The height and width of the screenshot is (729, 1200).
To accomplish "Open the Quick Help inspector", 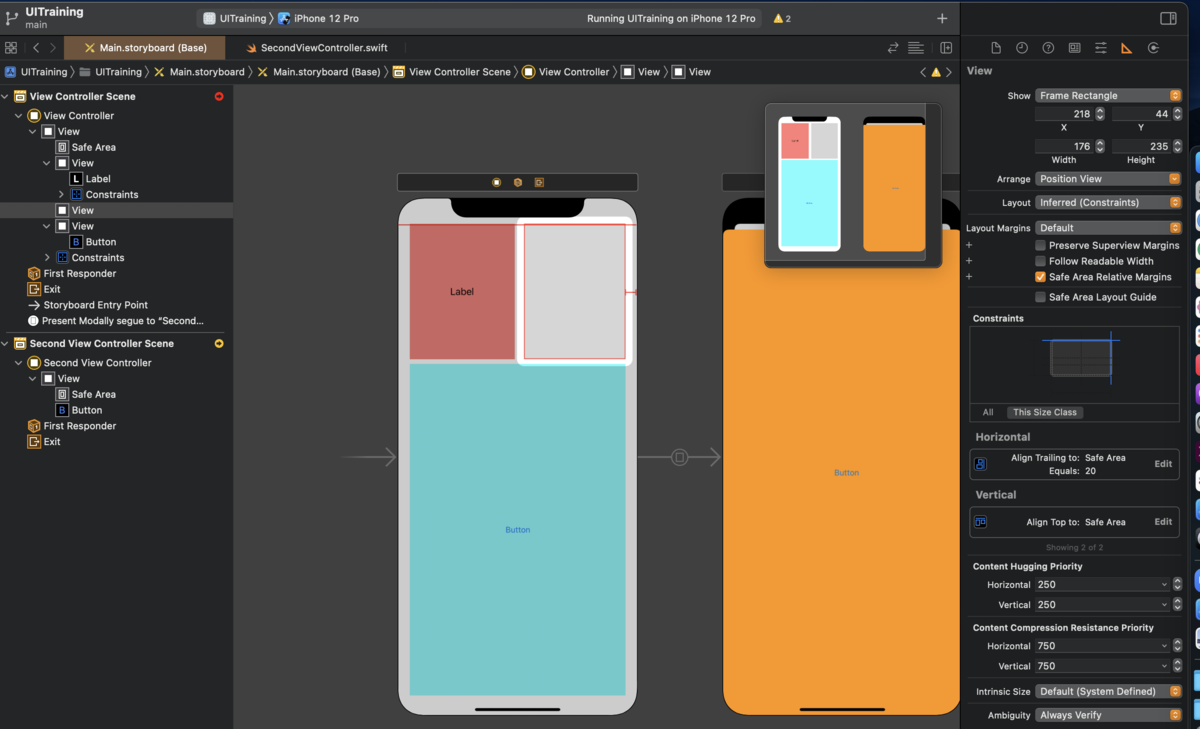I will pyautogui.click(x=1048, y=48).
